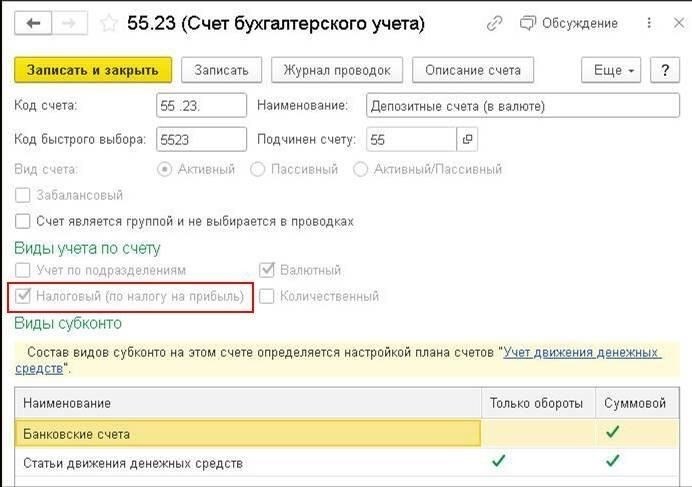Click the Наименование column header
The height and width of the screenshot is (487, 692).
tap(248, 403)
